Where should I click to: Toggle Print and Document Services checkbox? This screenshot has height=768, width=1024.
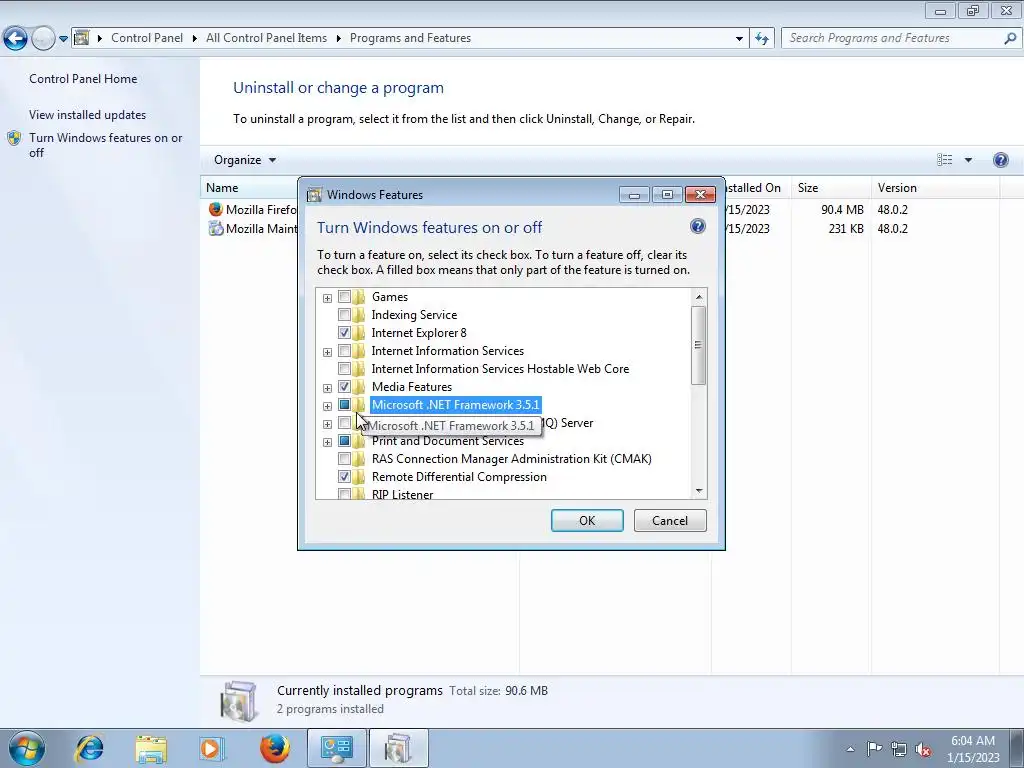(x=344, y=441)
